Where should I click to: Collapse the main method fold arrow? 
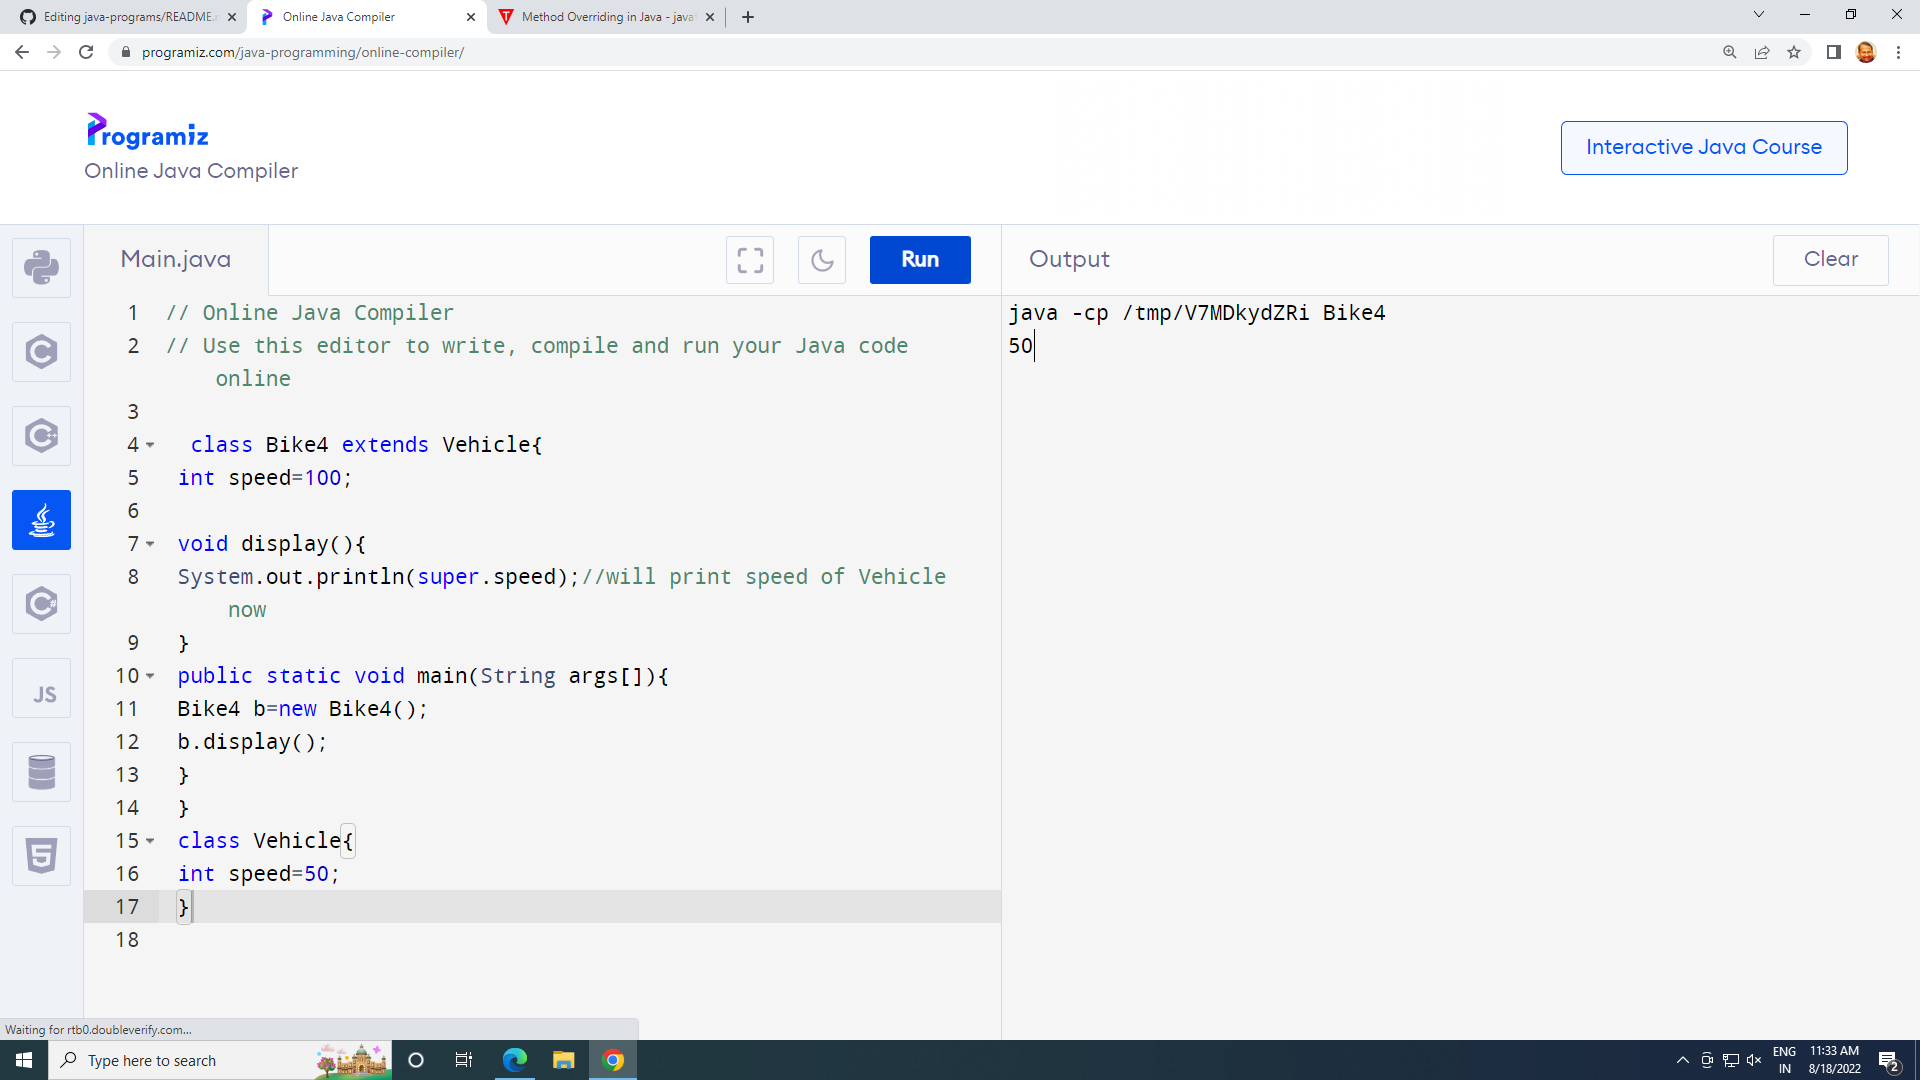150,676
